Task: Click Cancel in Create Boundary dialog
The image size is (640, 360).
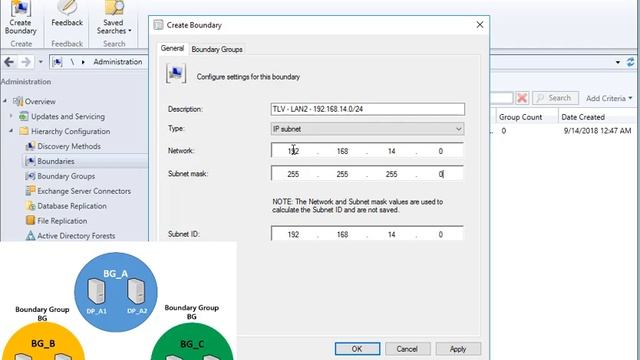Action: point(407,349)
